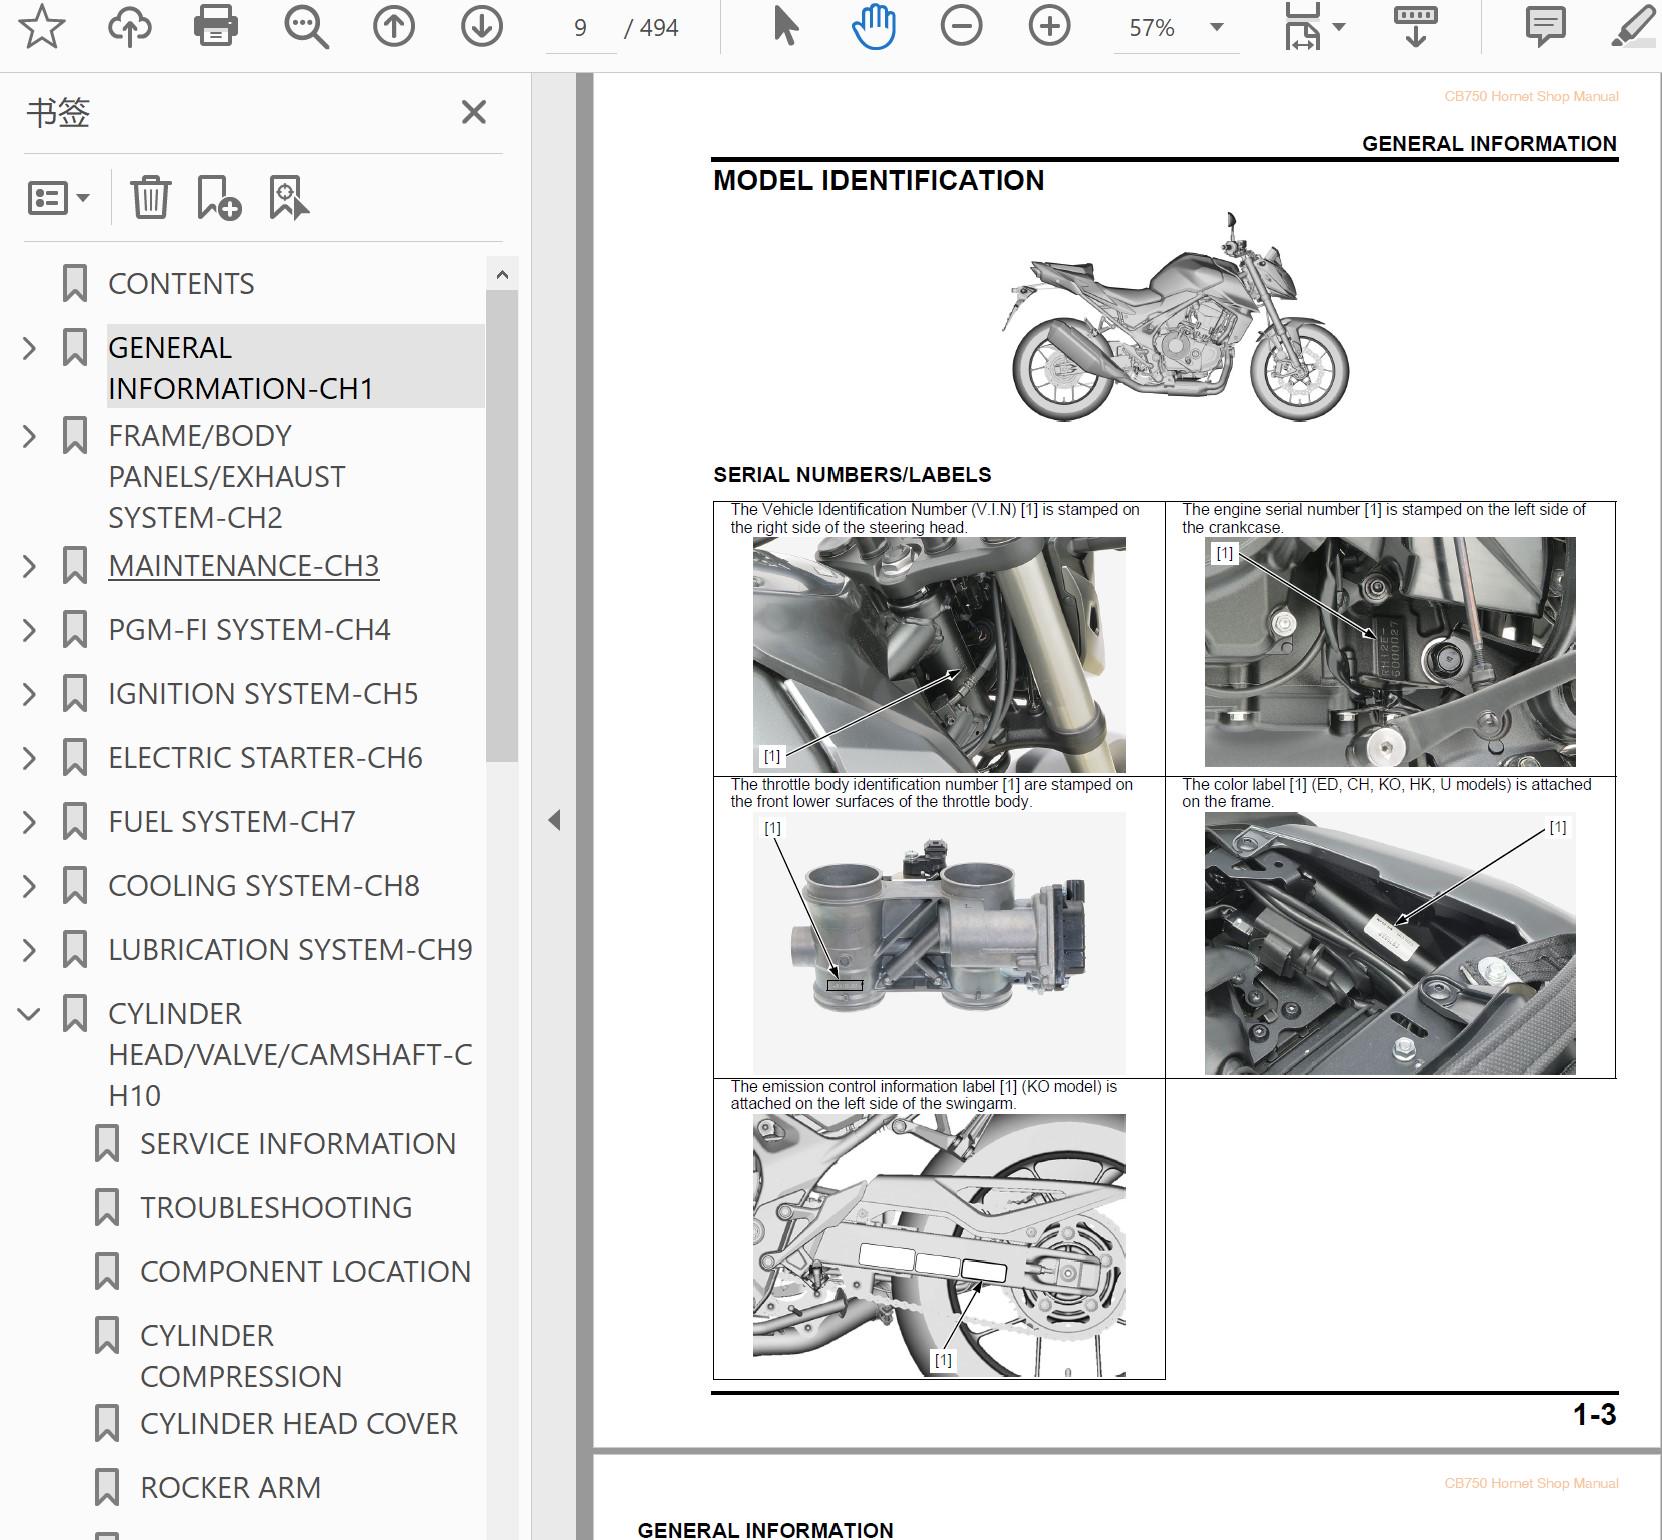The width and height of the screenshot is (1662, 1540).
Task: Go to next page arrow
Action: [x=482, y=27]
